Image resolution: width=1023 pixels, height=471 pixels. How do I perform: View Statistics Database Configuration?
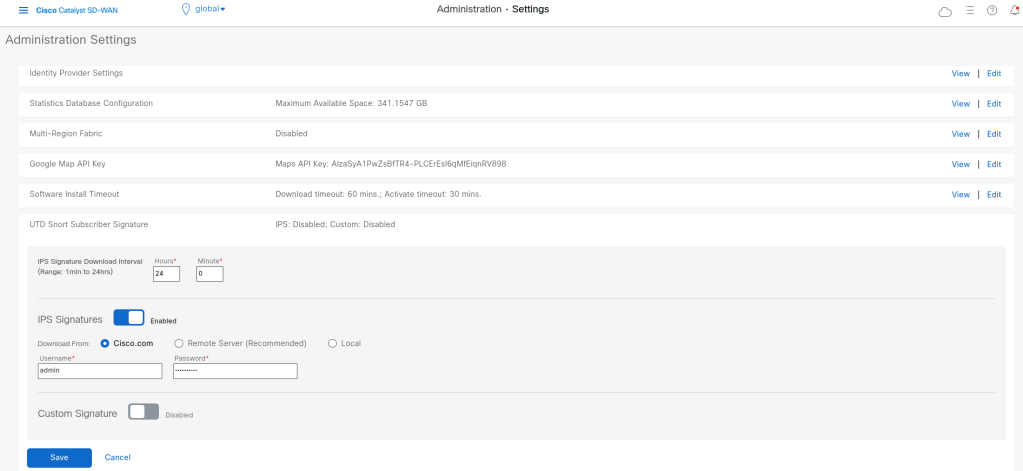click(x=960, y=103)
